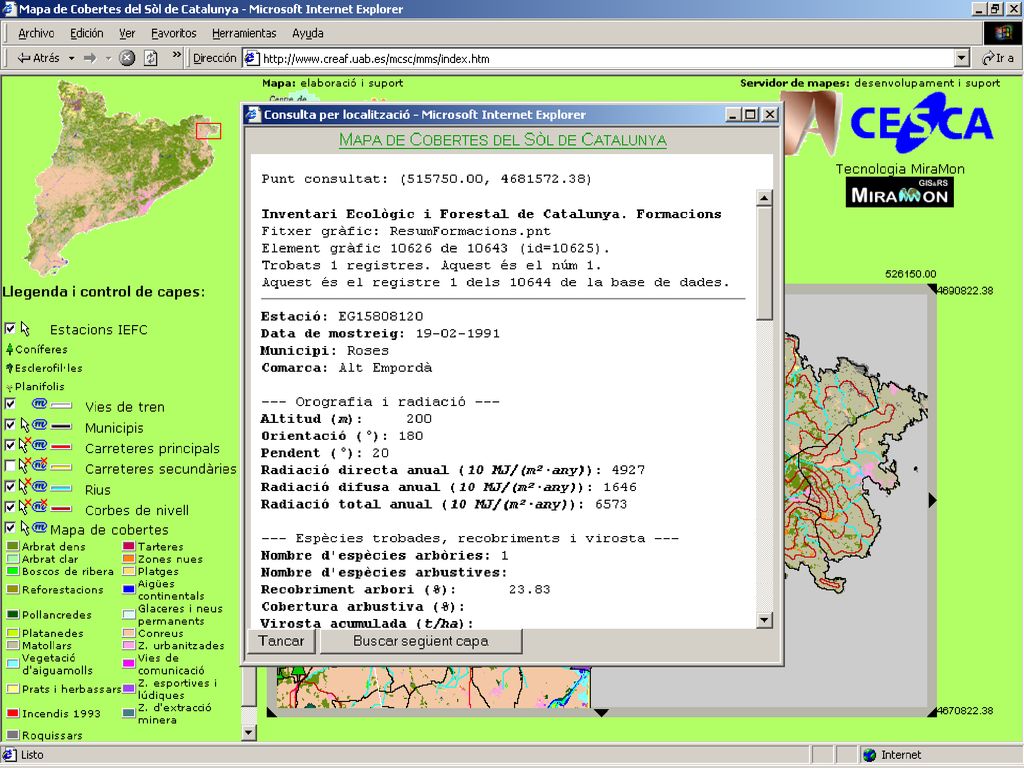1024x768 pixels.
Task: Open the Atrás history dropdown arrow
Action: tap(71, 58)
